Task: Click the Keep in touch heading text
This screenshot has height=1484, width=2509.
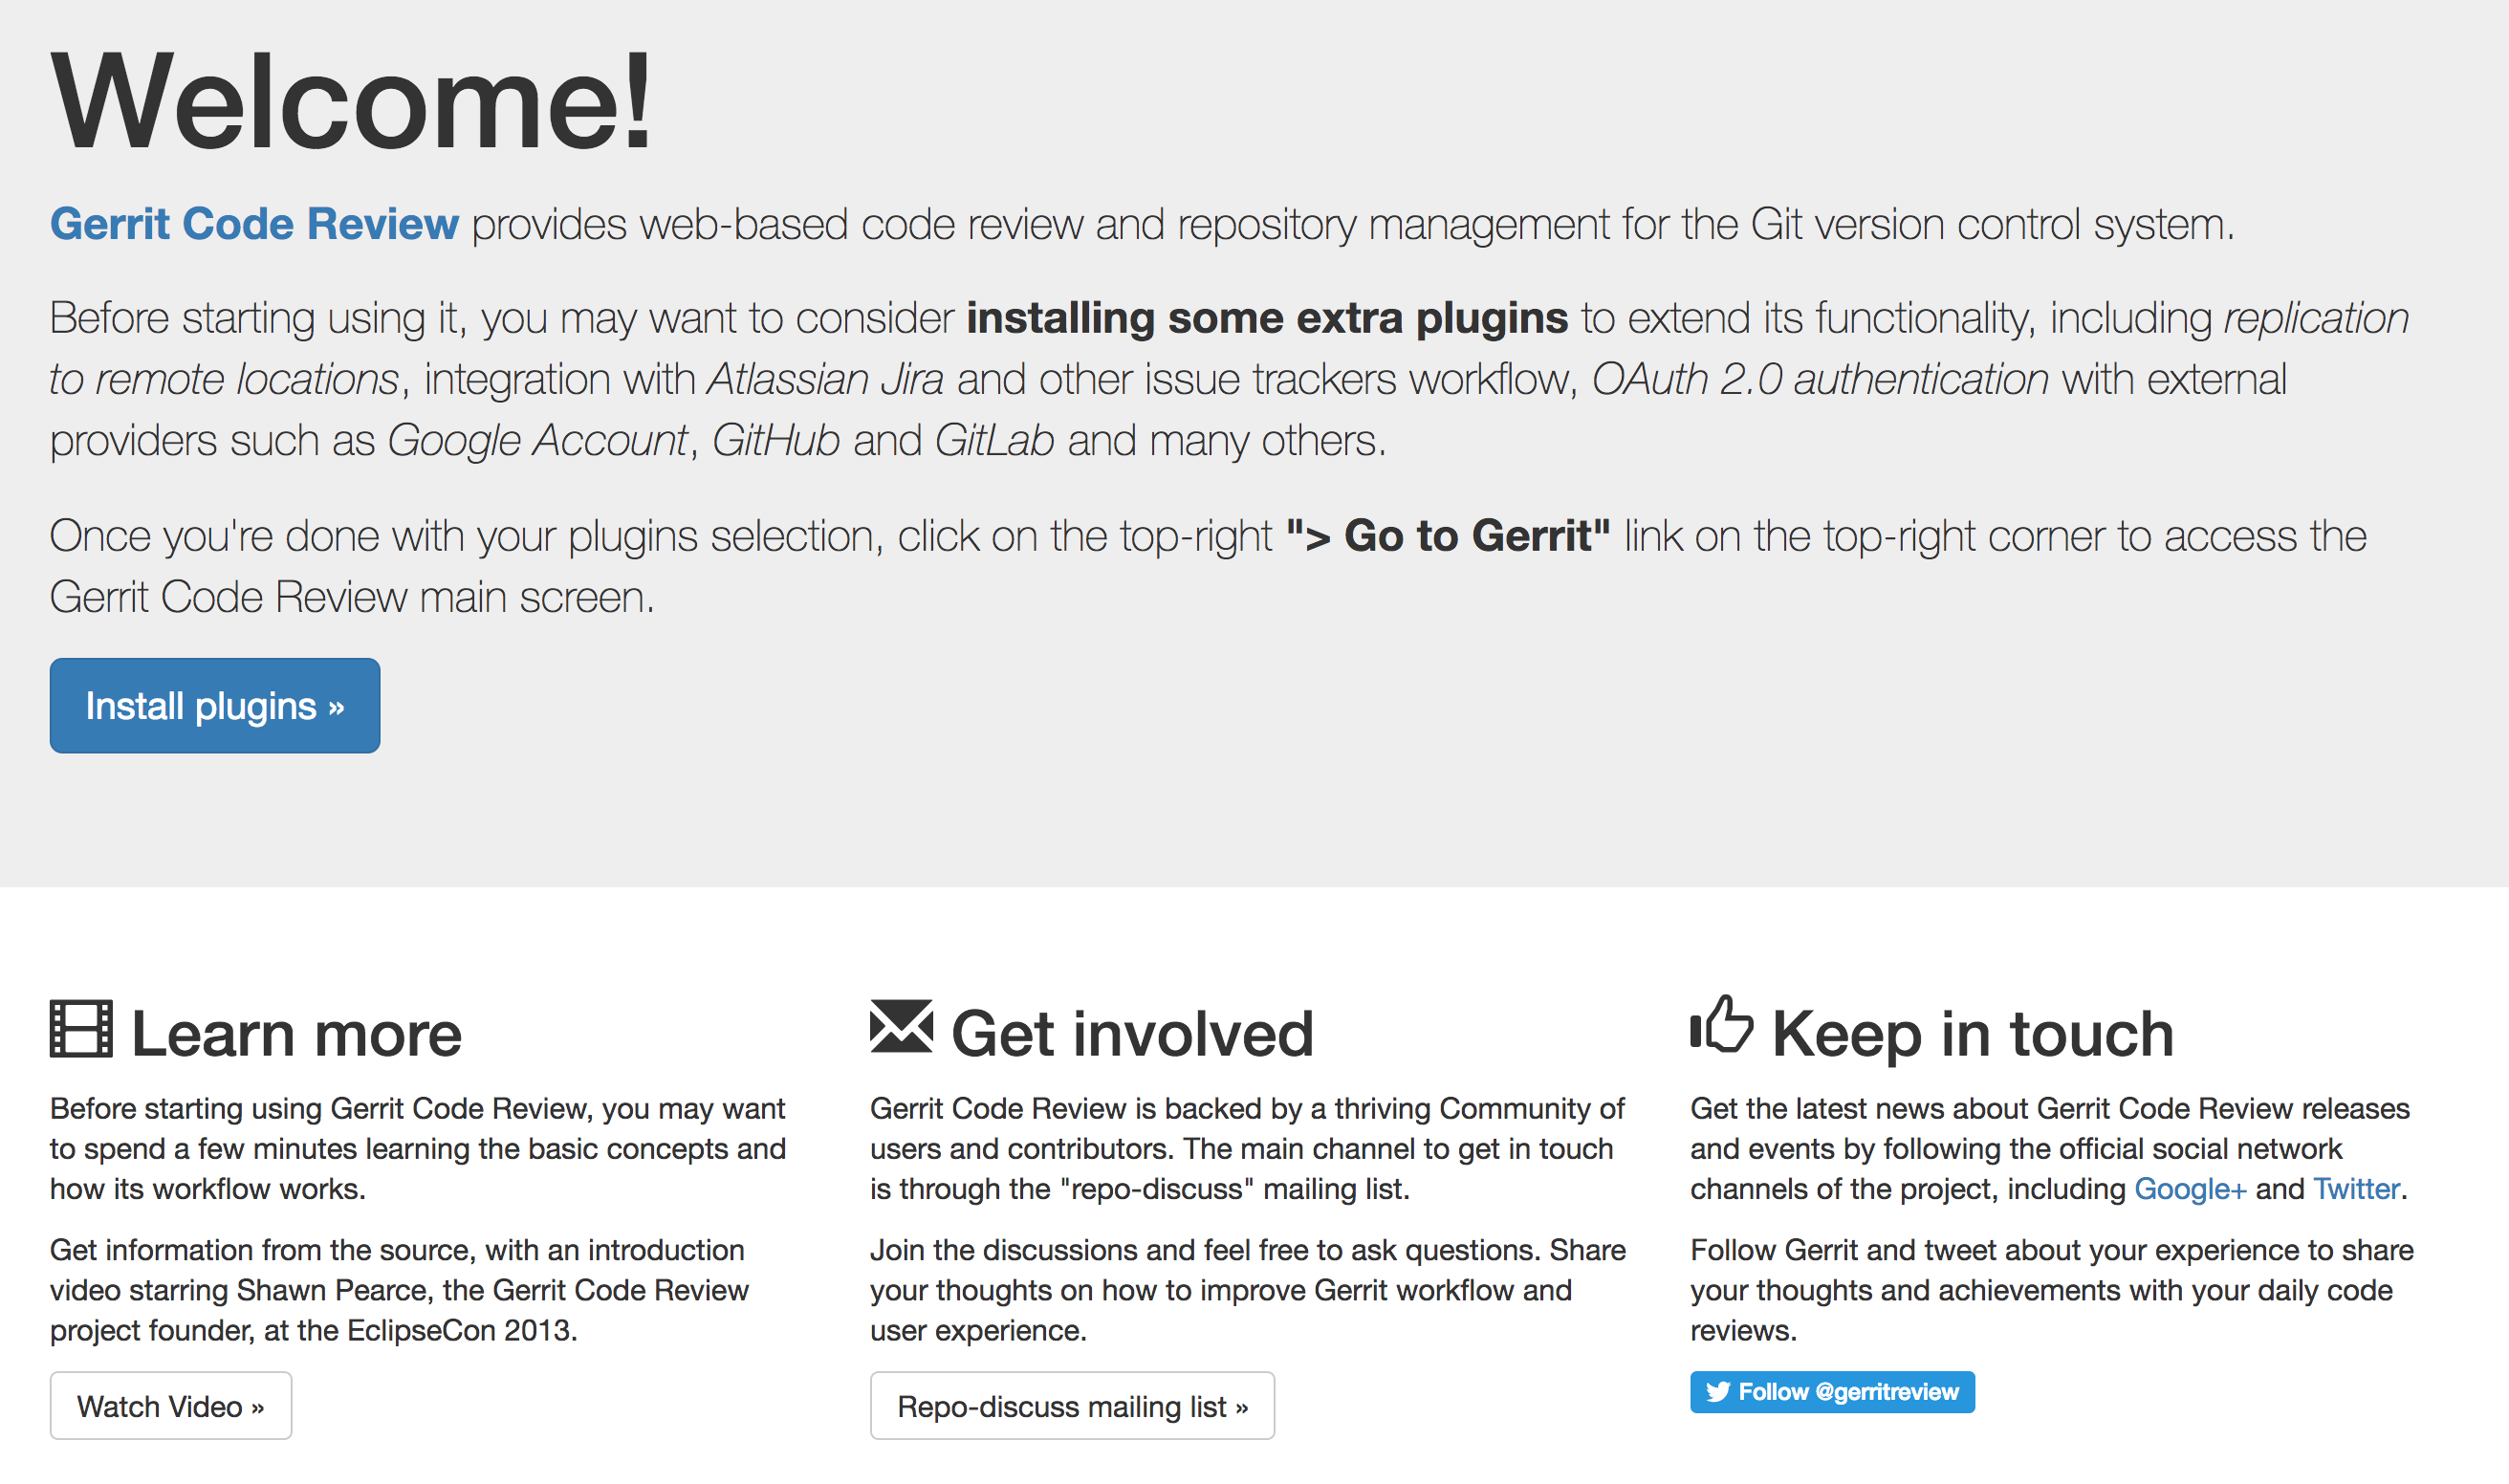Action: point(1972,1033)
